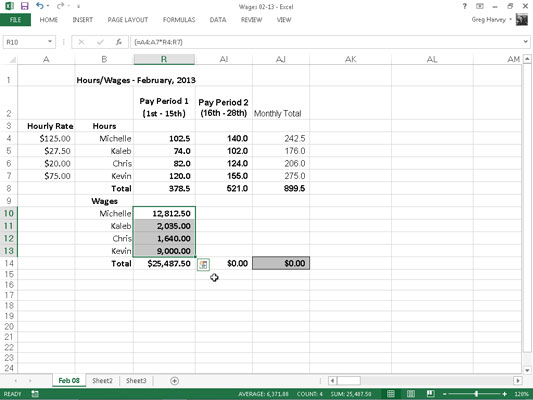Click the previous sheet navigation arrow
The width and height of the screenshot is (533, 400).
coord(15,381)
